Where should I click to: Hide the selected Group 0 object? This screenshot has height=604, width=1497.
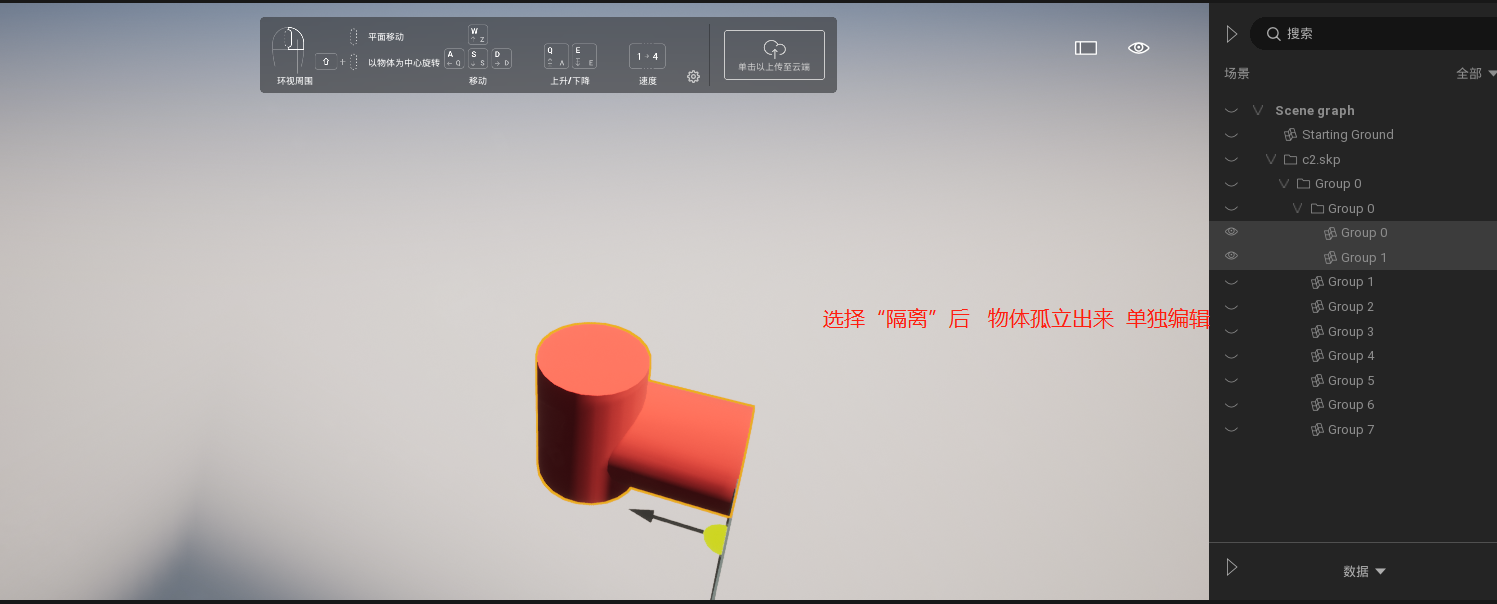coord(1231,232)
